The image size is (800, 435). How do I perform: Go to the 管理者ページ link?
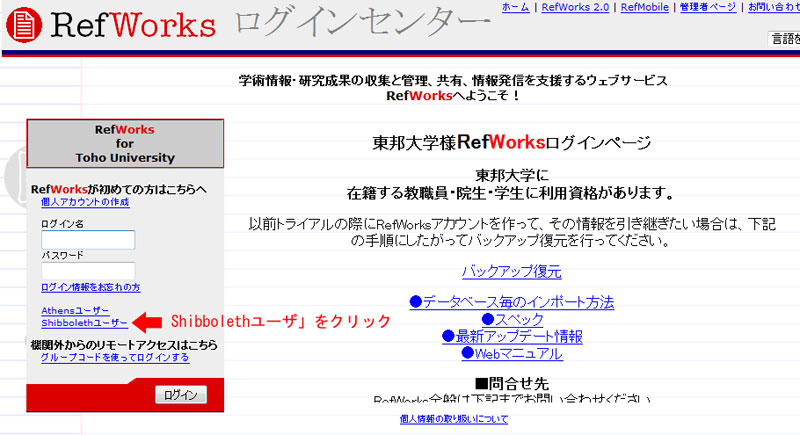click(x=708, y=7)
